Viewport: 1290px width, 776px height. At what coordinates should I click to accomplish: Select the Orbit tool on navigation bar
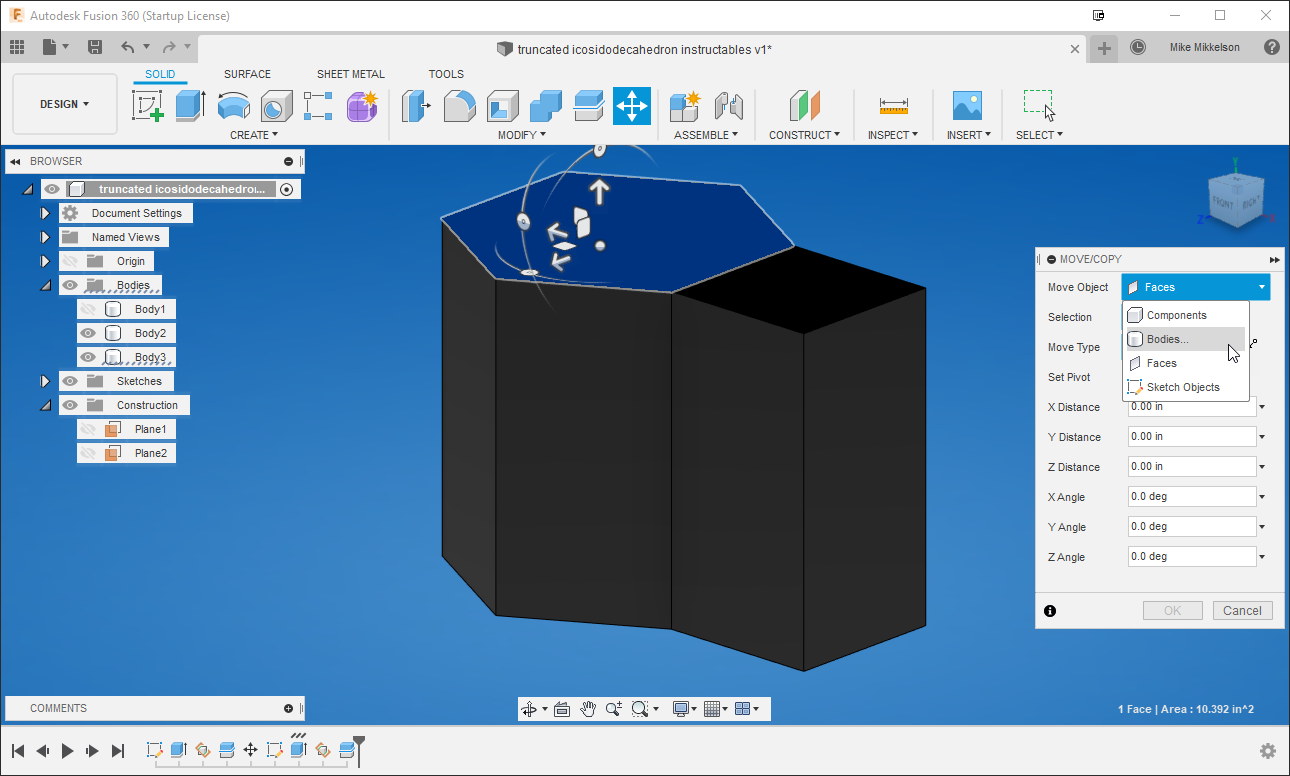528,708
